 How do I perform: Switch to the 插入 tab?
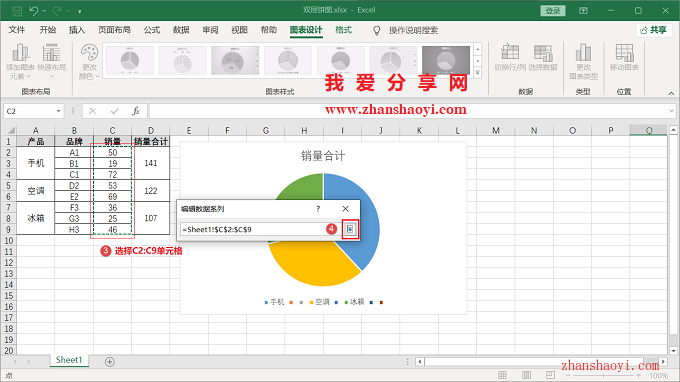click(x=77, y=30)
